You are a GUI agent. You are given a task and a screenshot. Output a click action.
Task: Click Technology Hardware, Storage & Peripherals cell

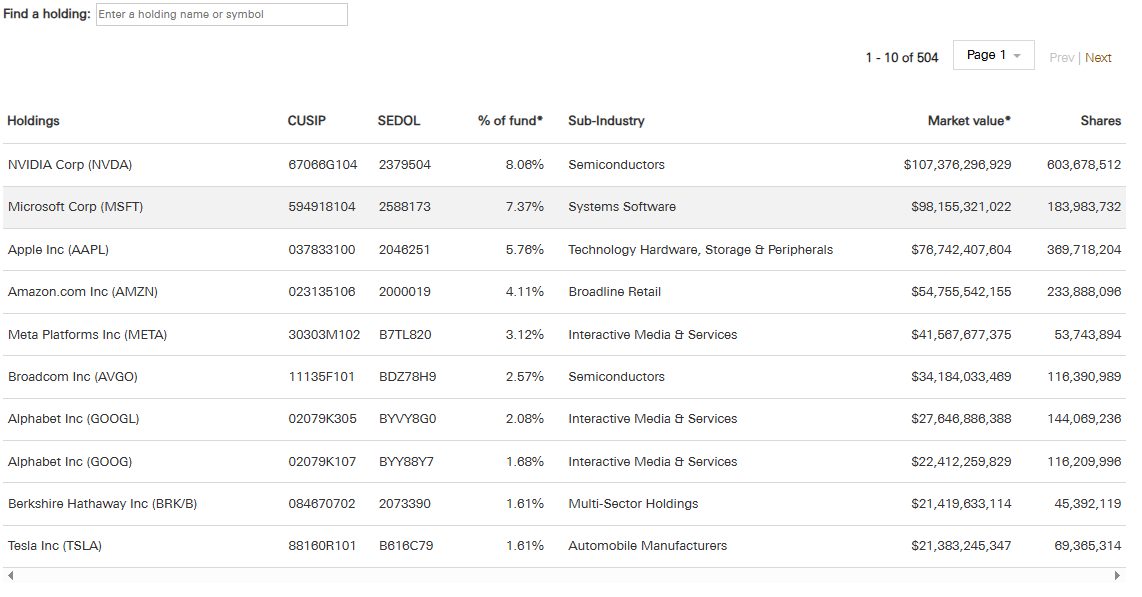click(x=701, y=250)
